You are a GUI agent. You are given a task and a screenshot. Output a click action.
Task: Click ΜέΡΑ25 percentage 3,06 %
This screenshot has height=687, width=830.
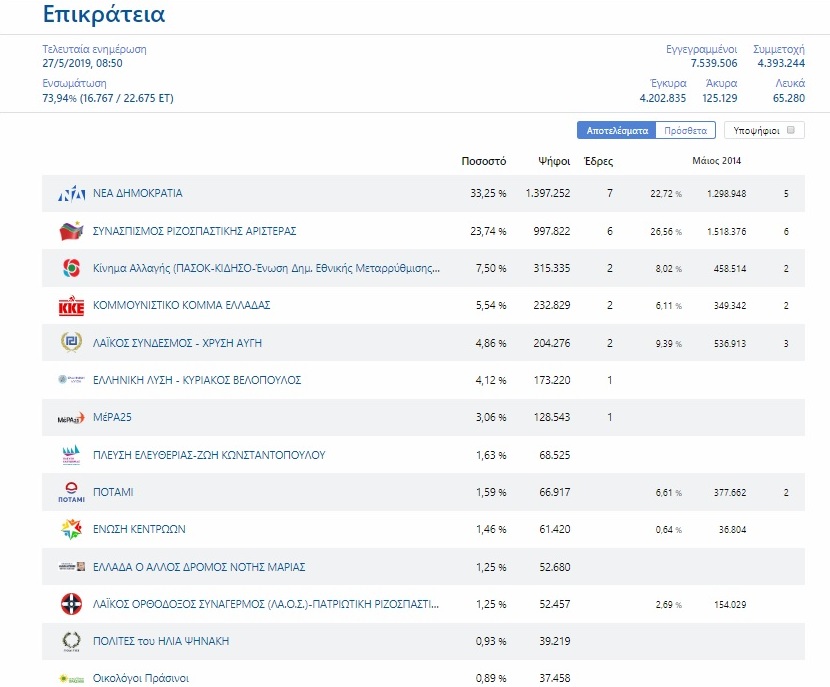pos(491,417)
